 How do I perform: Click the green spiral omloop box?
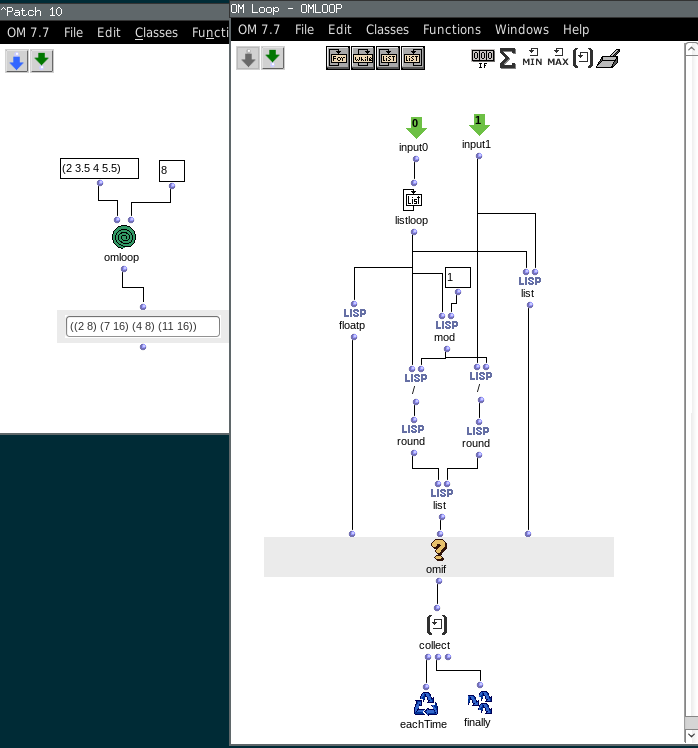(124, 237)
